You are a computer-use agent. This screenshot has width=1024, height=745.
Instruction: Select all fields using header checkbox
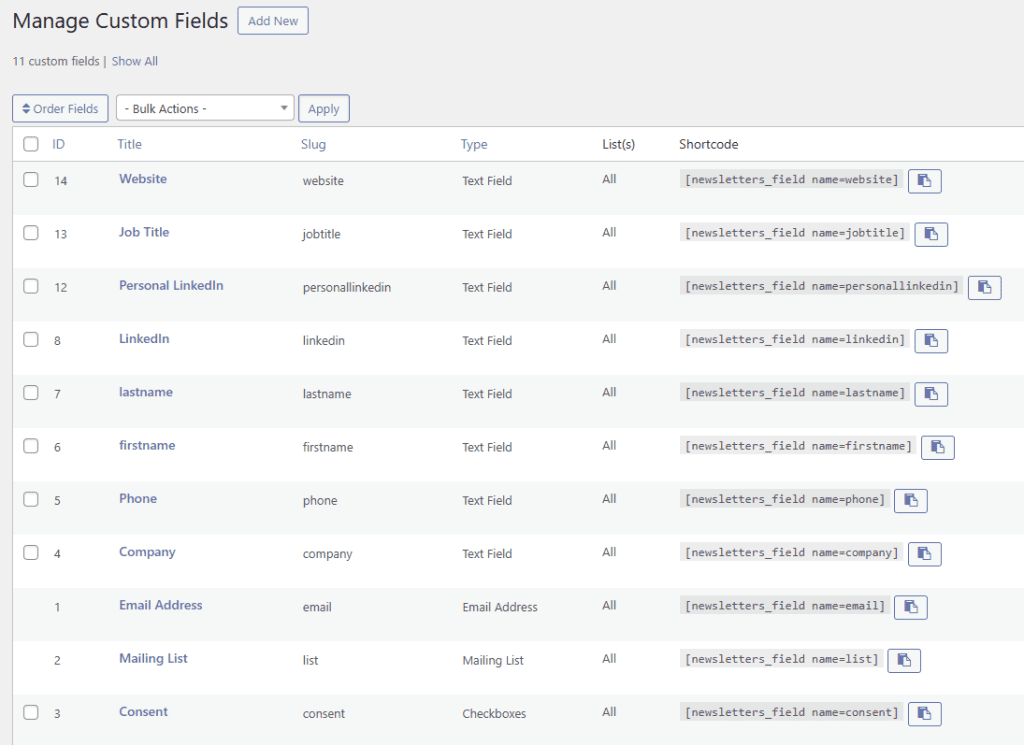pos(31,144)
